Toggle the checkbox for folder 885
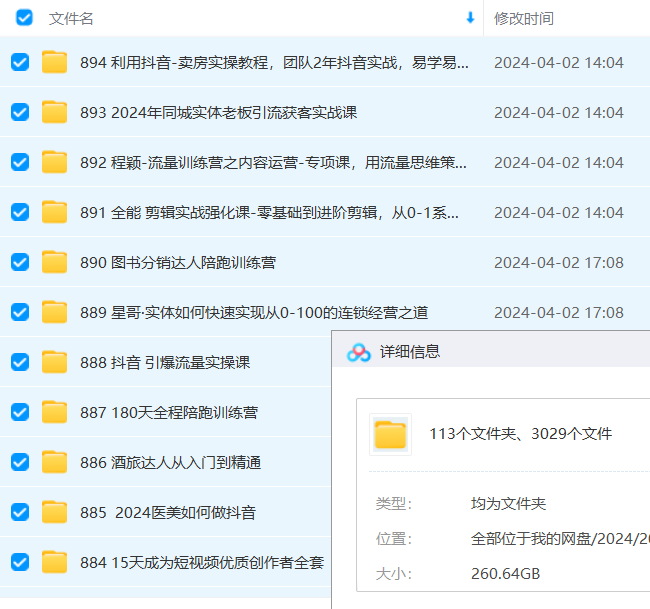 pos(20,512)
